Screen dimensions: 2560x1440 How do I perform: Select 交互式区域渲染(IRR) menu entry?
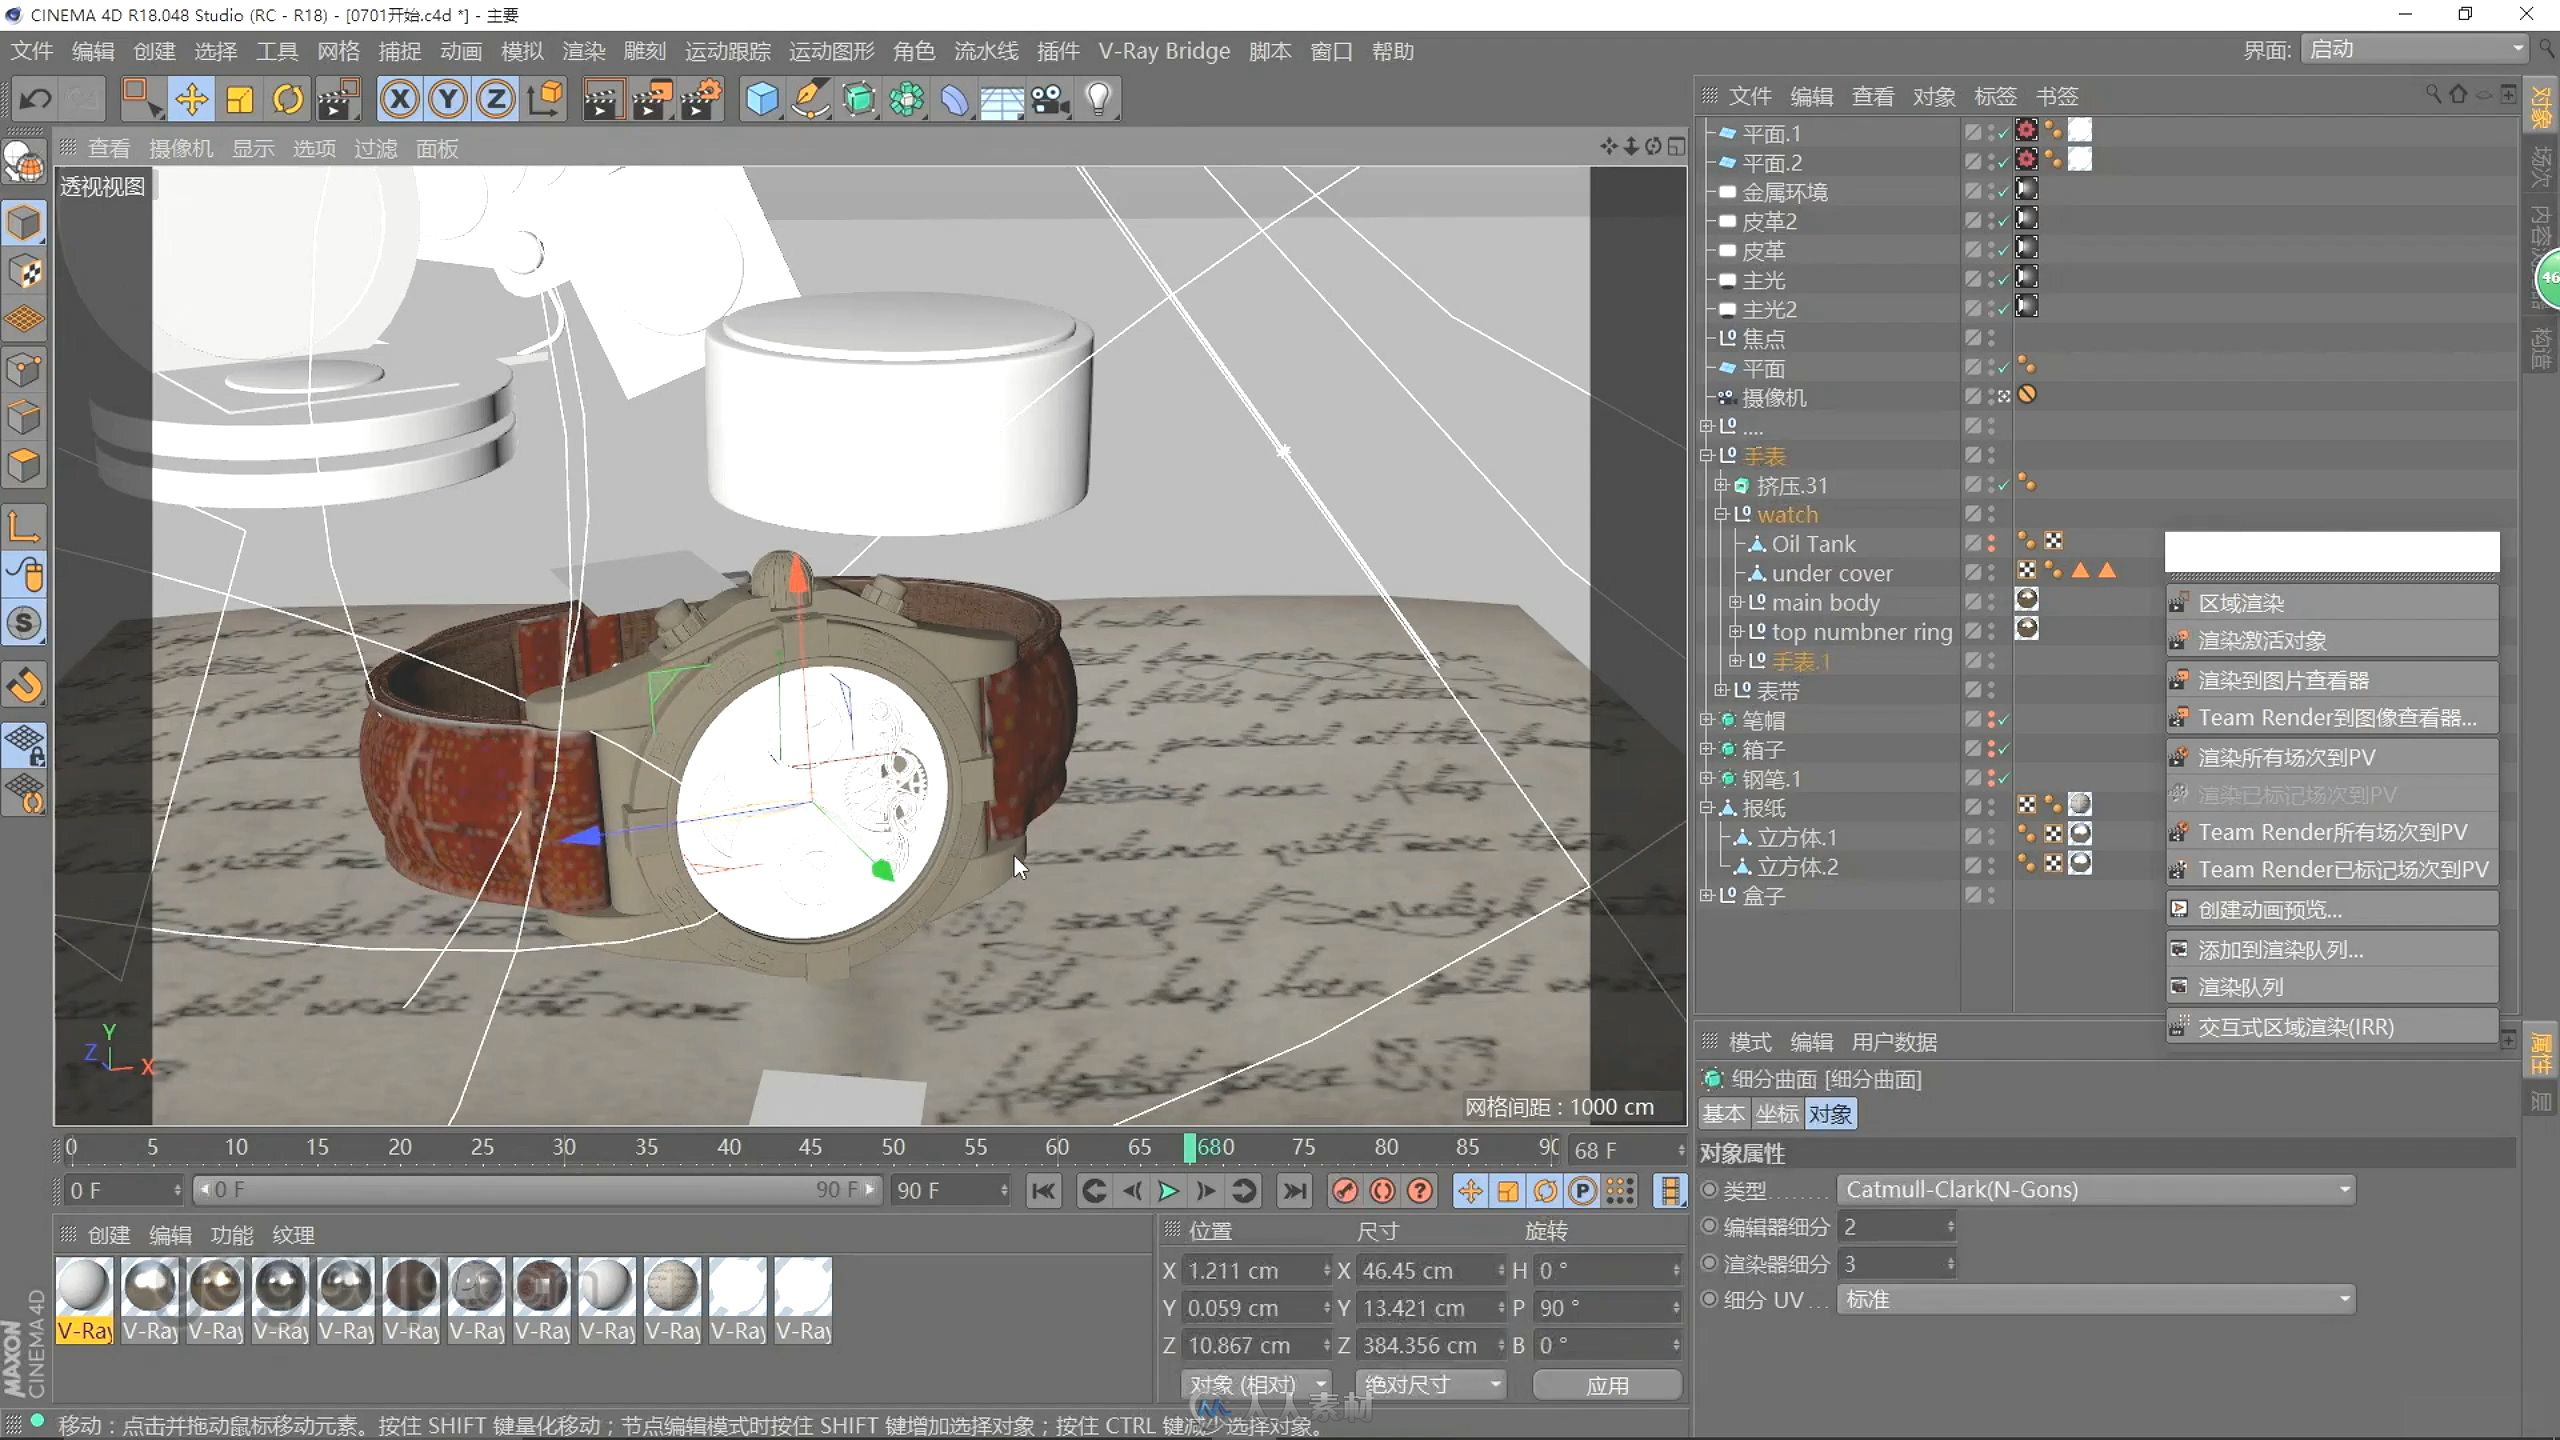click(x=2332, y=1027)
